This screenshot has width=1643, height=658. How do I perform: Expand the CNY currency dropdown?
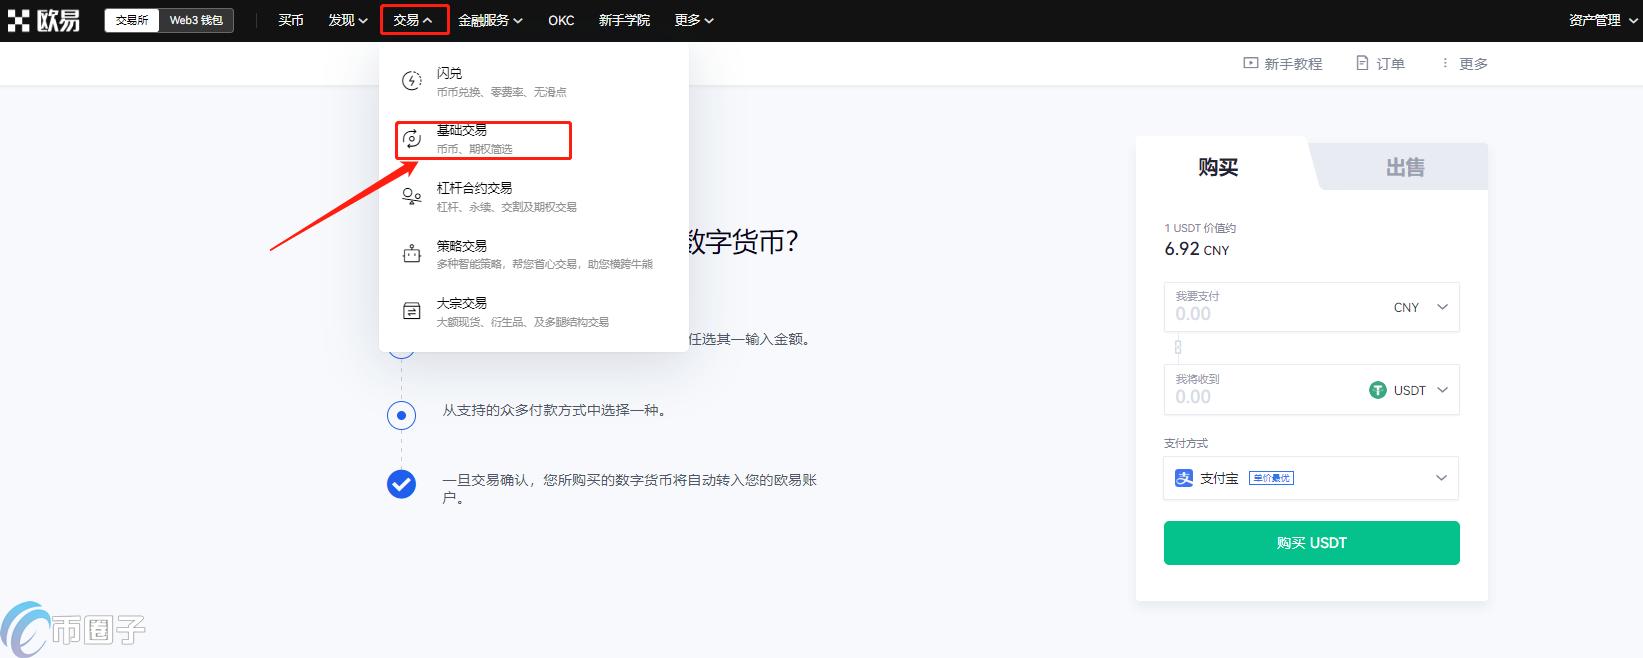click(x=1420, y=307)
